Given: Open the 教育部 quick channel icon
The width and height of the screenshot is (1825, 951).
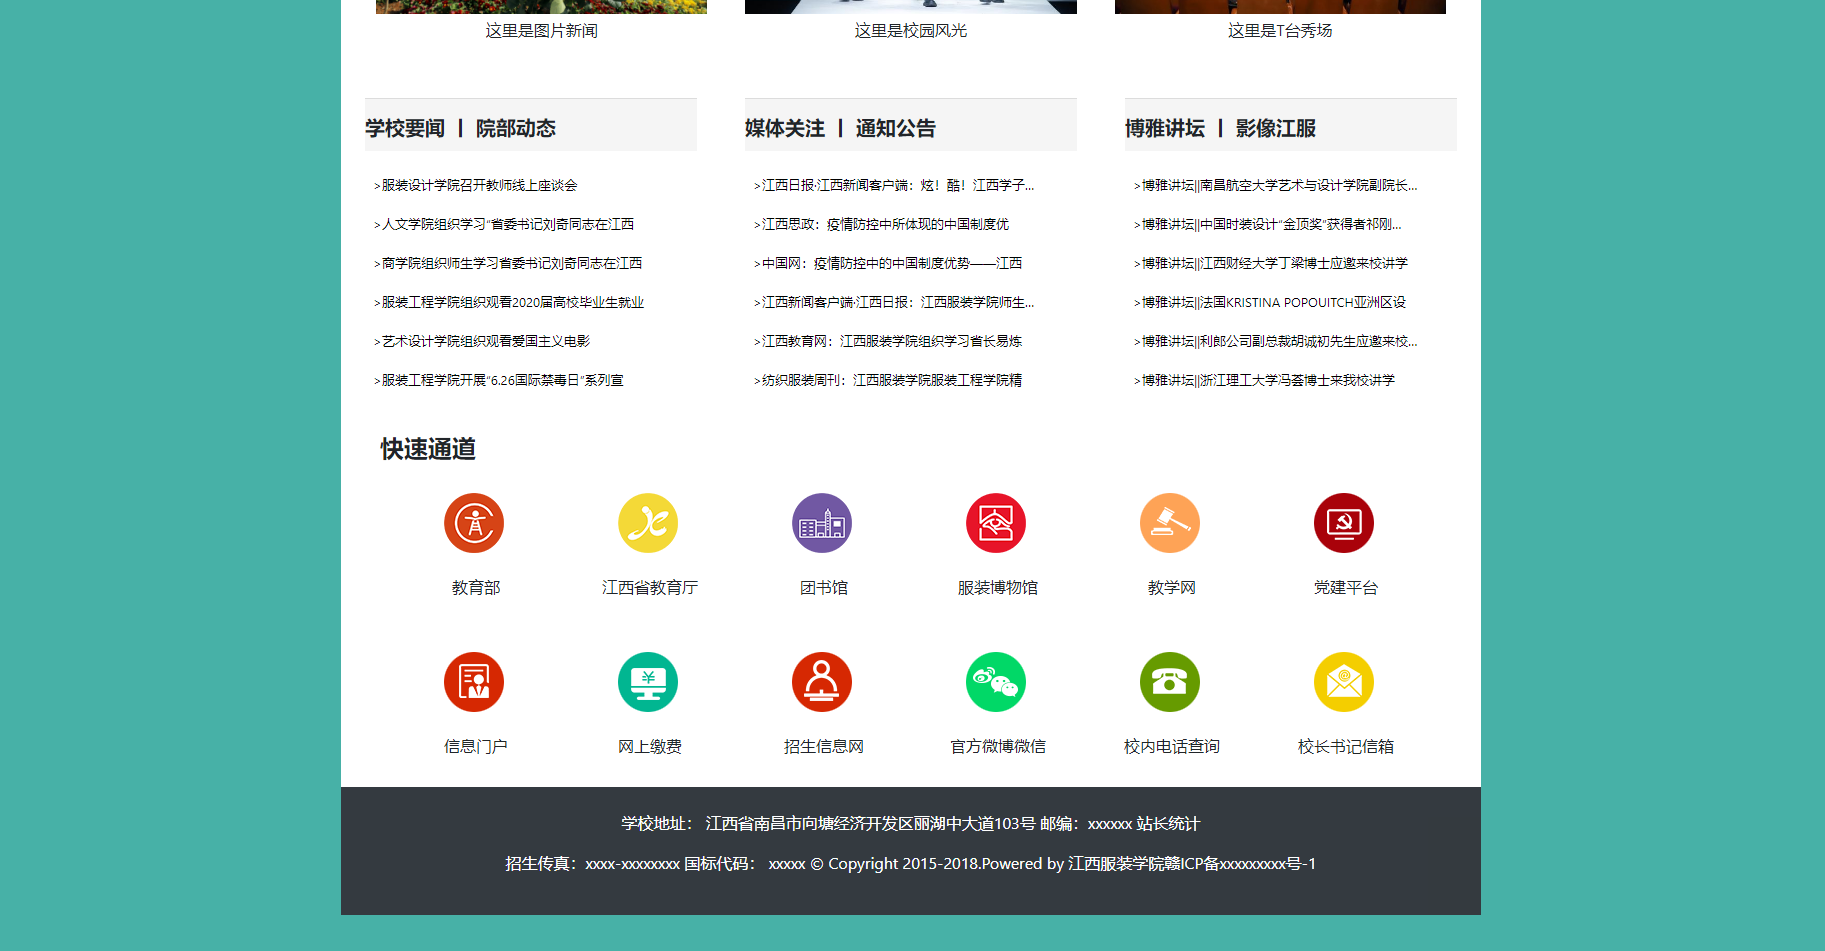Looking at the screenshot, I should 474,522.
